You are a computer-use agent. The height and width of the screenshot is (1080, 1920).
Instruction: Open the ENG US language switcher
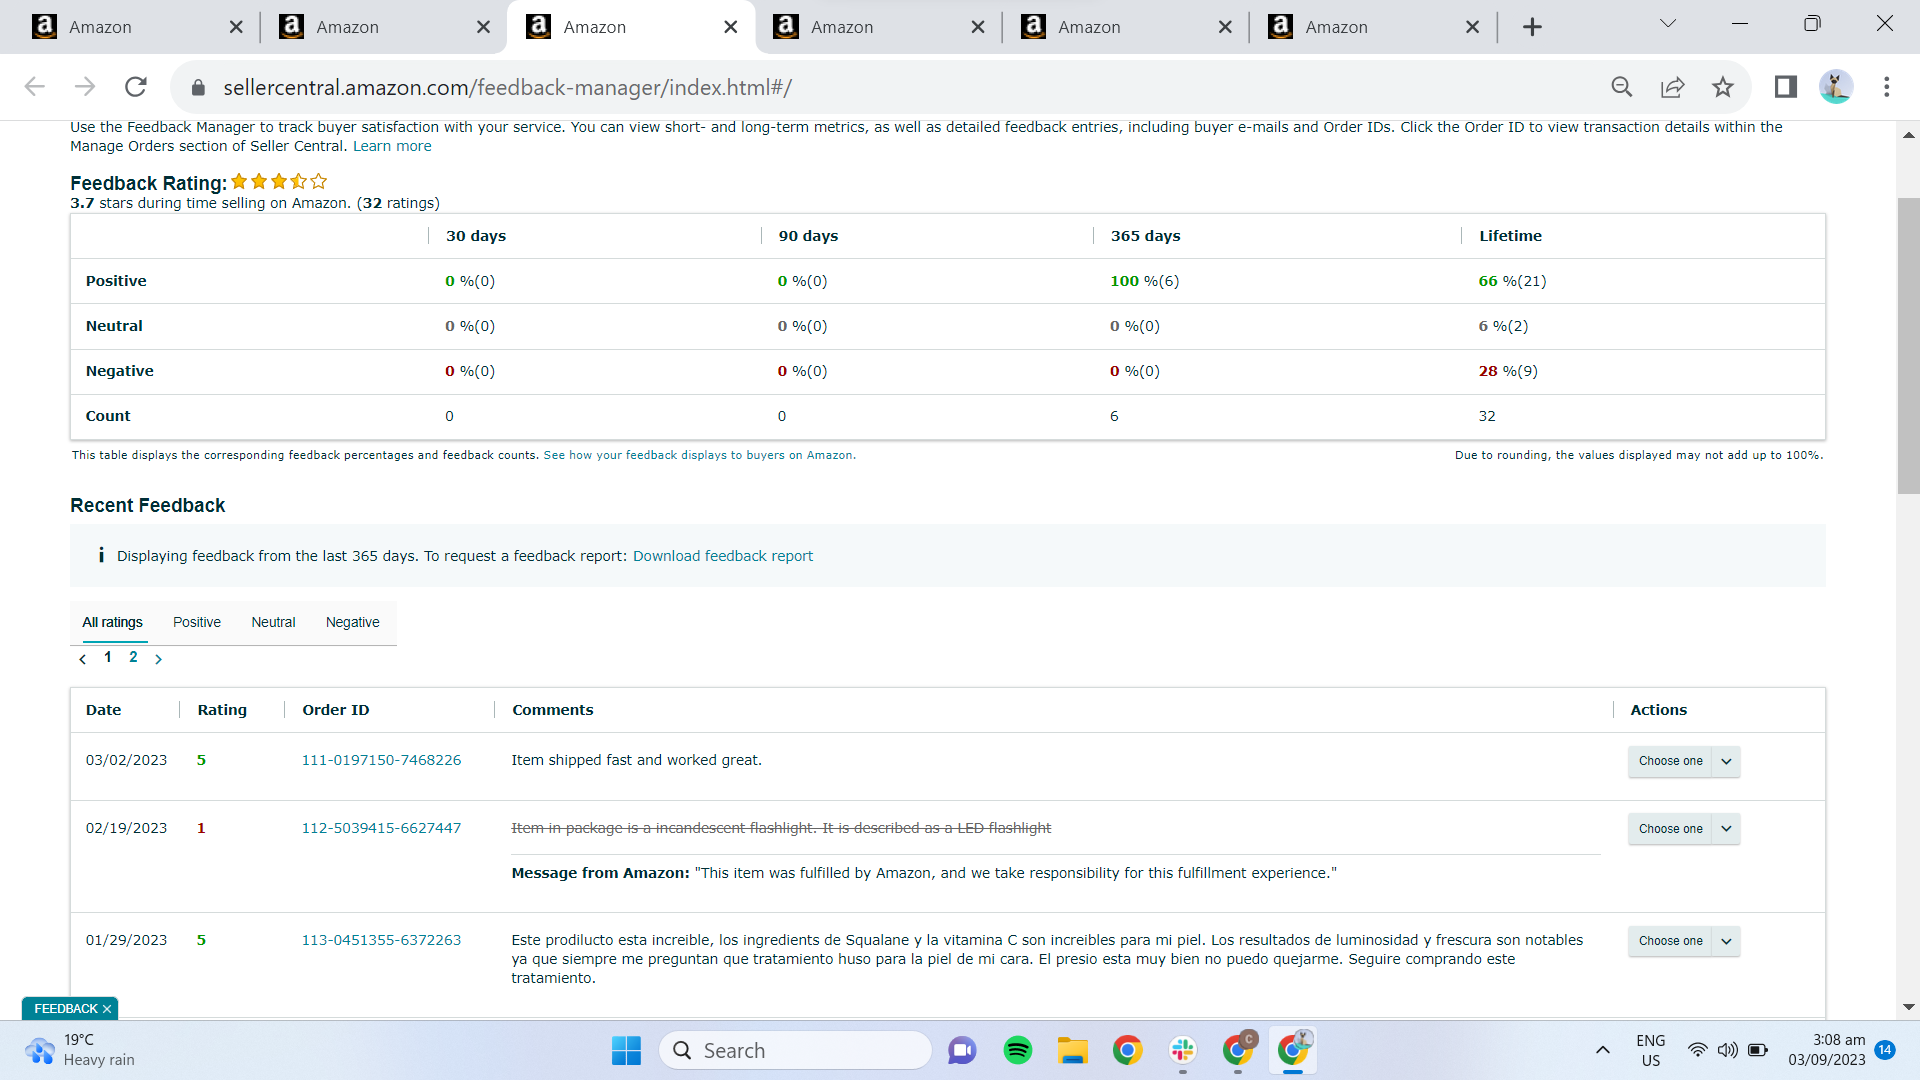pos(1651,1050)
